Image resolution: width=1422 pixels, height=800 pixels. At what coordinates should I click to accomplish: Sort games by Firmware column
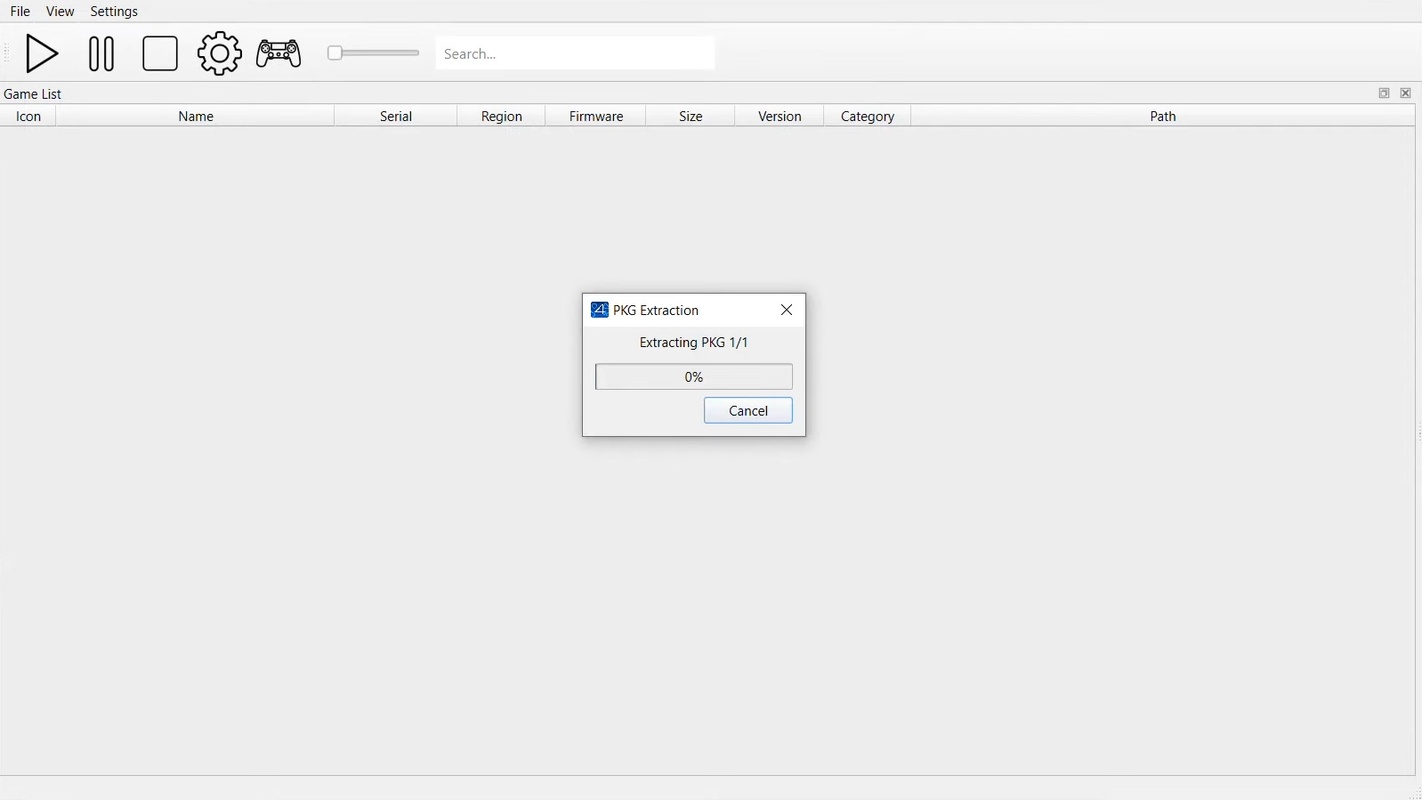[x=596, y=116]
